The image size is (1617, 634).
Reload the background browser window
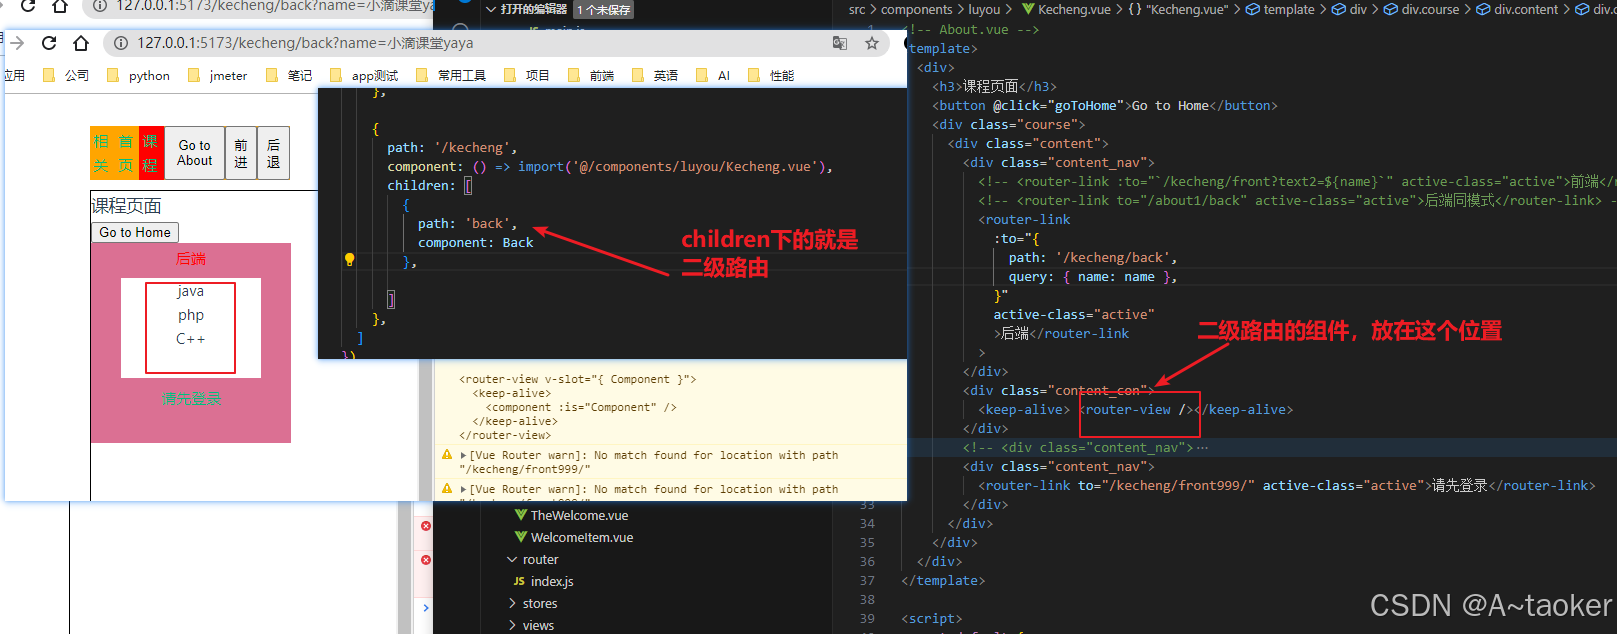tap(28, 6)
